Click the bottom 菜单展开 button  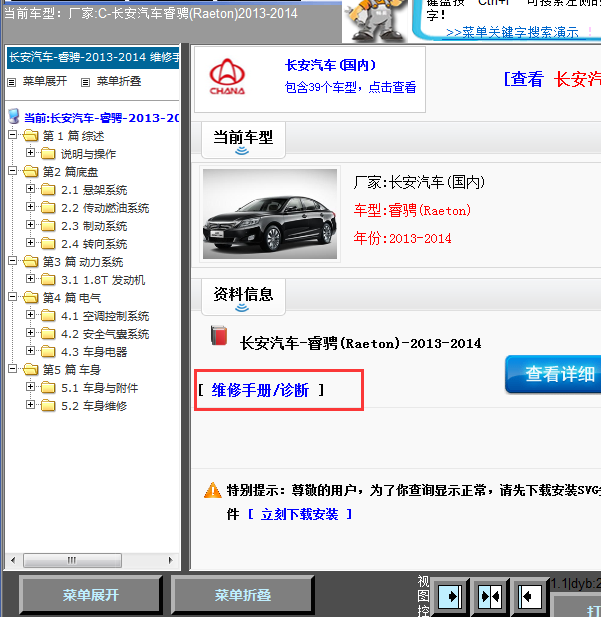pos(91,595)
